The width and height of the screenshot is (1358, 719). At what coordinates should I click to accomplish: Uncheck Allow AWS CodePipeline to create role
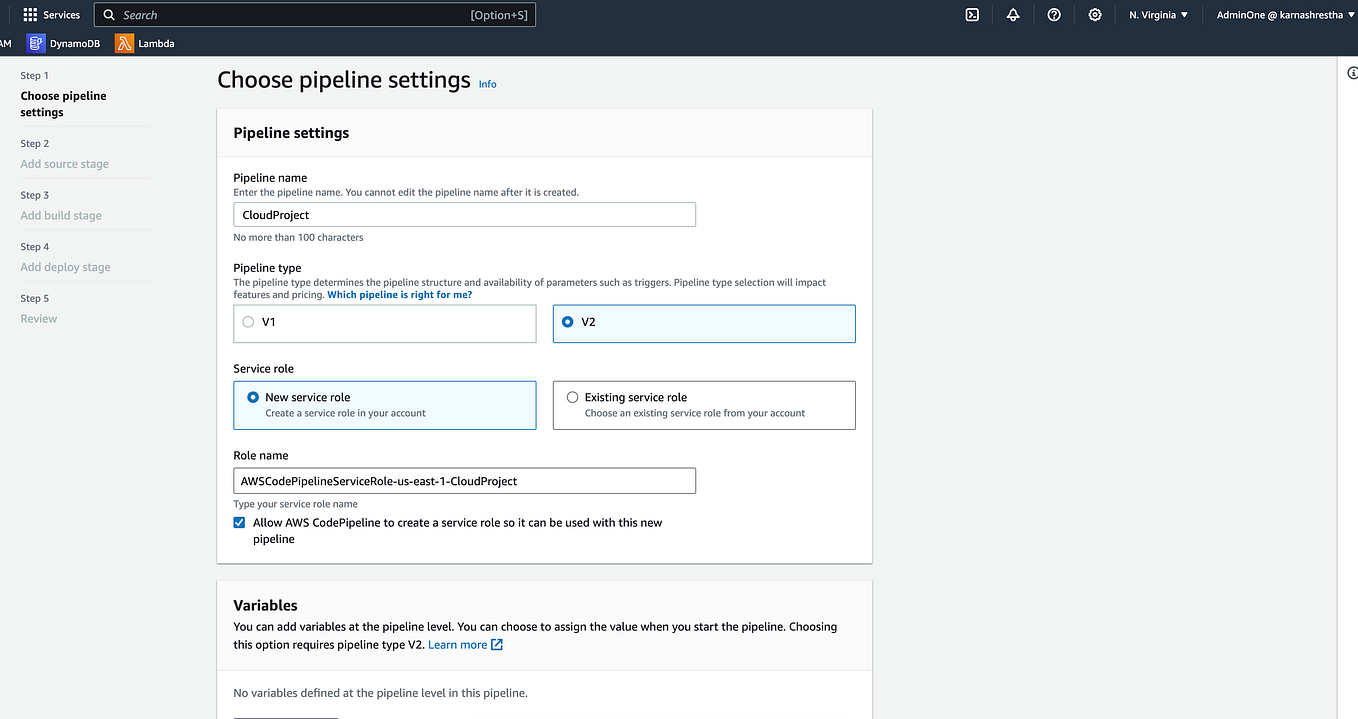pos(239,522)
